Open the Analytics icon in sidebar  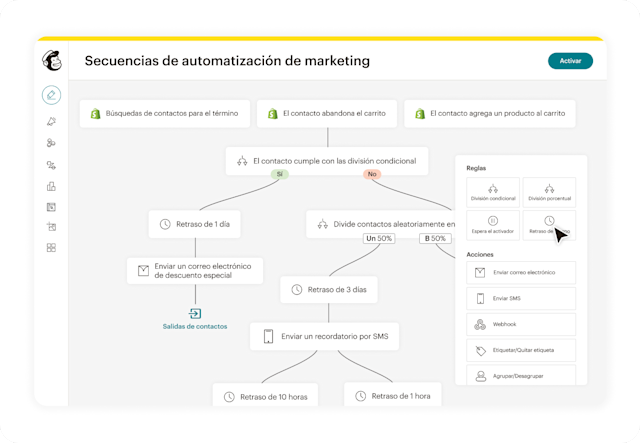tap(51, 186)
